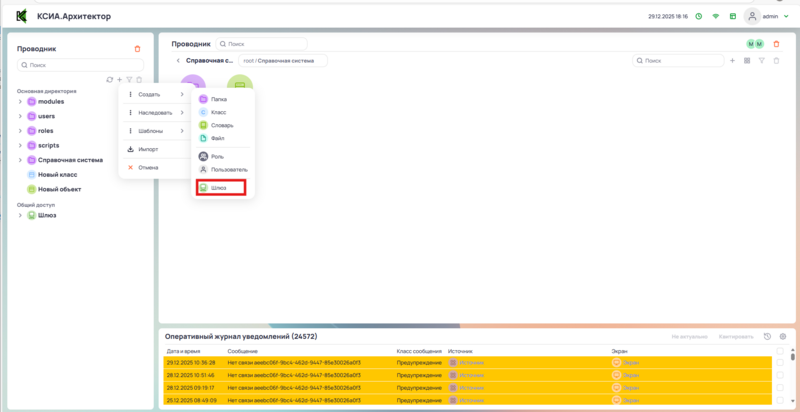Image resolution: width=800 pixels, height=412 pixels.
Task: Click the filter icon in main explorer toolbar
Action: (761, 61)
